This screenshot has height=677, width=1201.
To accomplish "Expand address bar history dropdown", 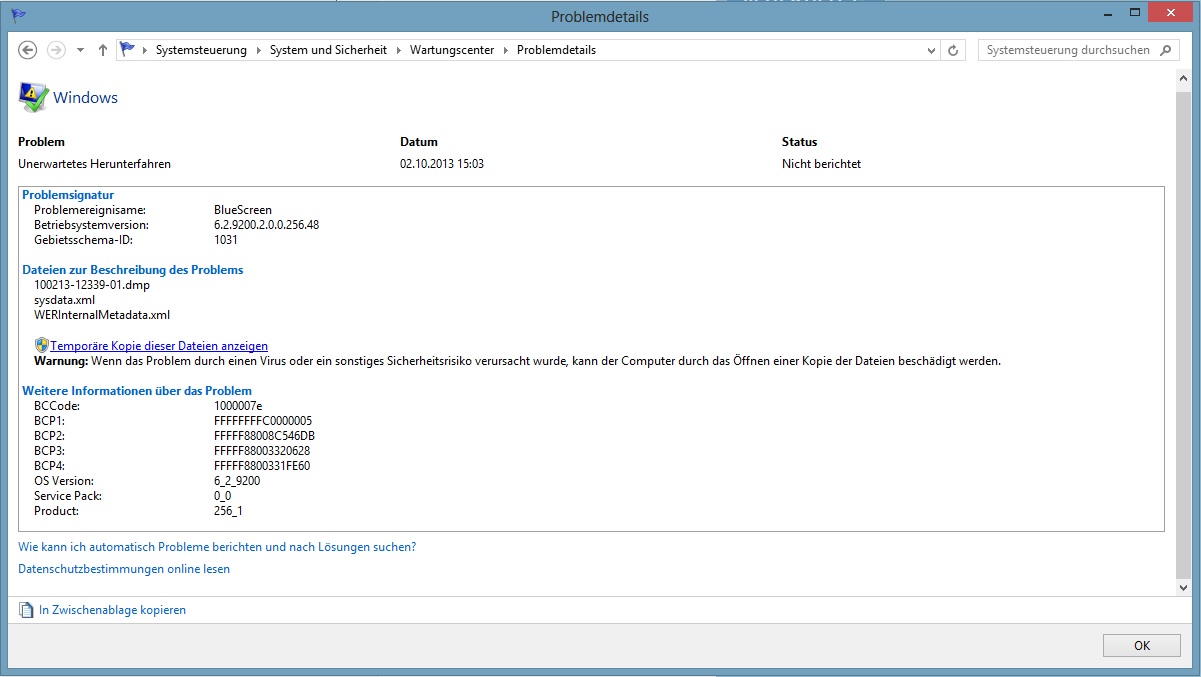I will click(931, 50).
